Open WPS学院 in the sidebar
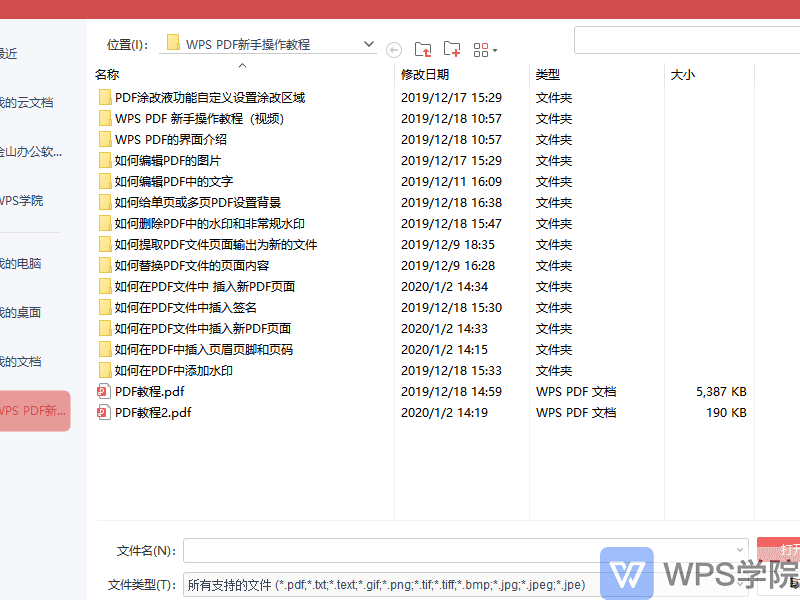This screenshot has width=800, height=600. click(x=21, y=201)
